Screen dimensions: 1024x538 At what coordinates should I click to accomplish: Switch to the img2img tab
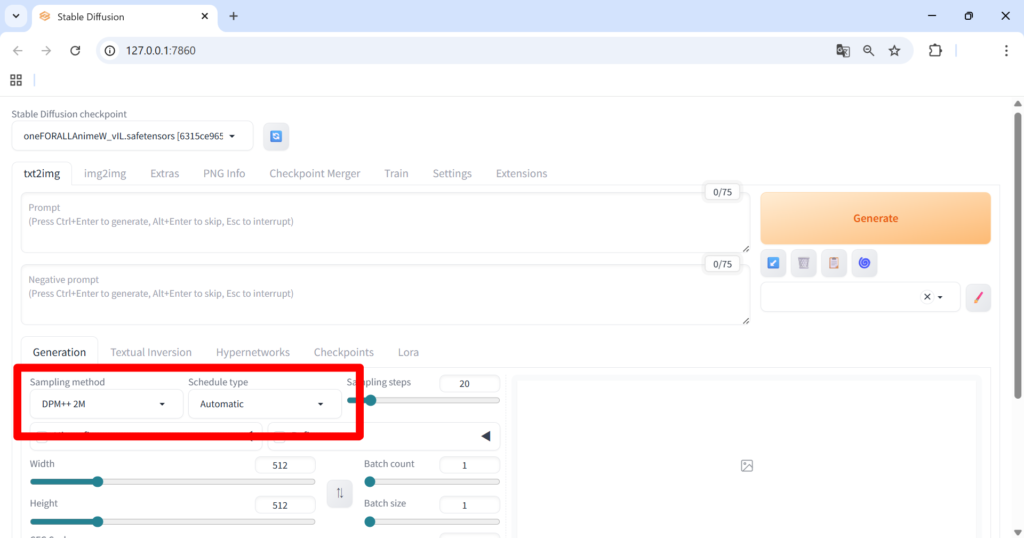pyautogui.click(x=105, y=174)
